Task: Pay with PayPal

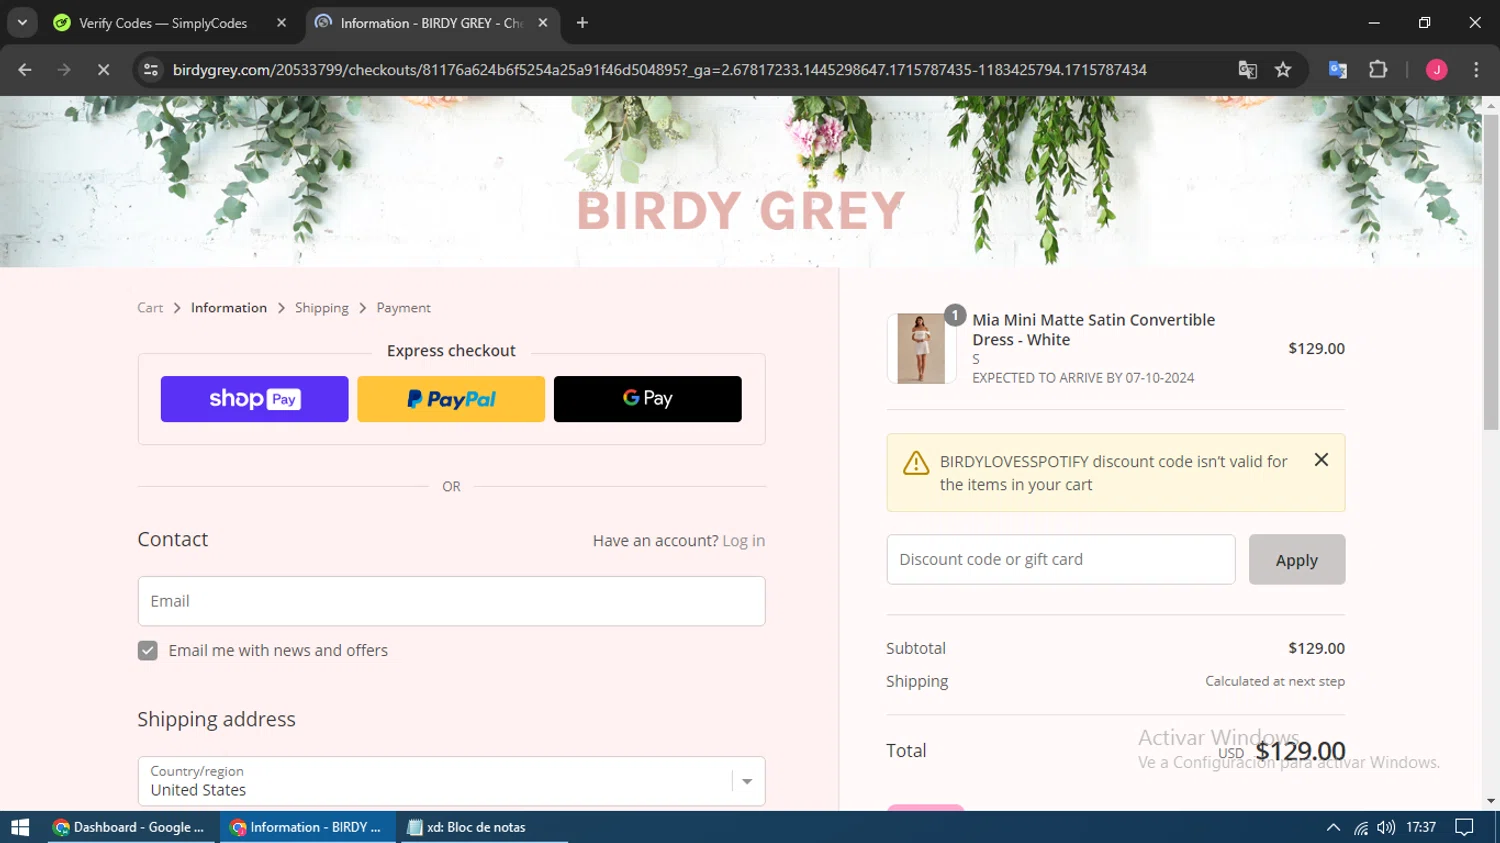Action: click(x=451, y=399)
